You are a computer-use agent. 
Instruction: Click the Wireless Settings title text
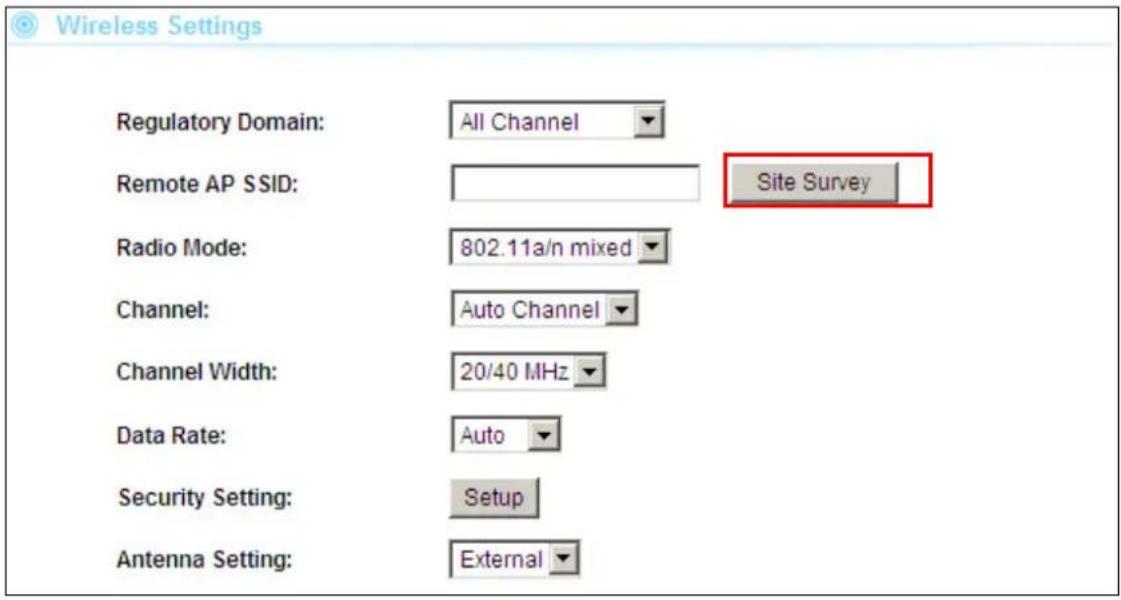159,26
